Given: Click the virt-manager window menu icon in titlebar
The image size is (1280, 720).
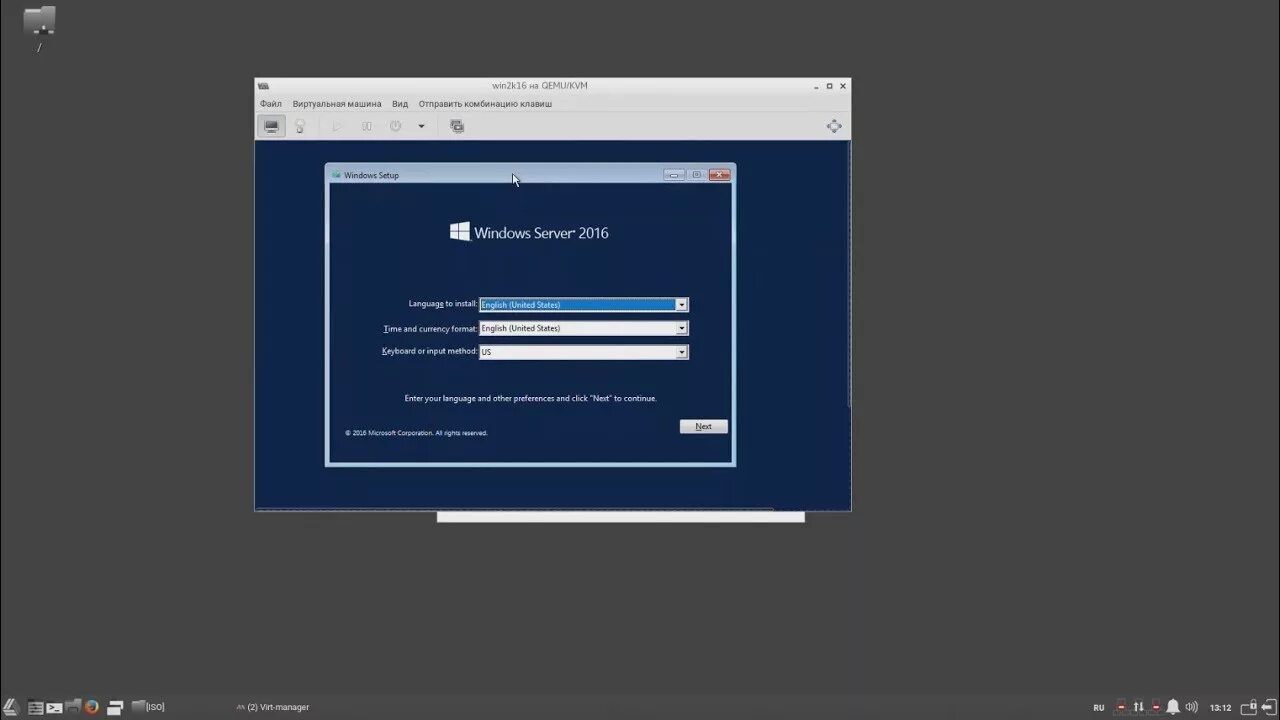Looking at the screenshot, I should point(264,86).
